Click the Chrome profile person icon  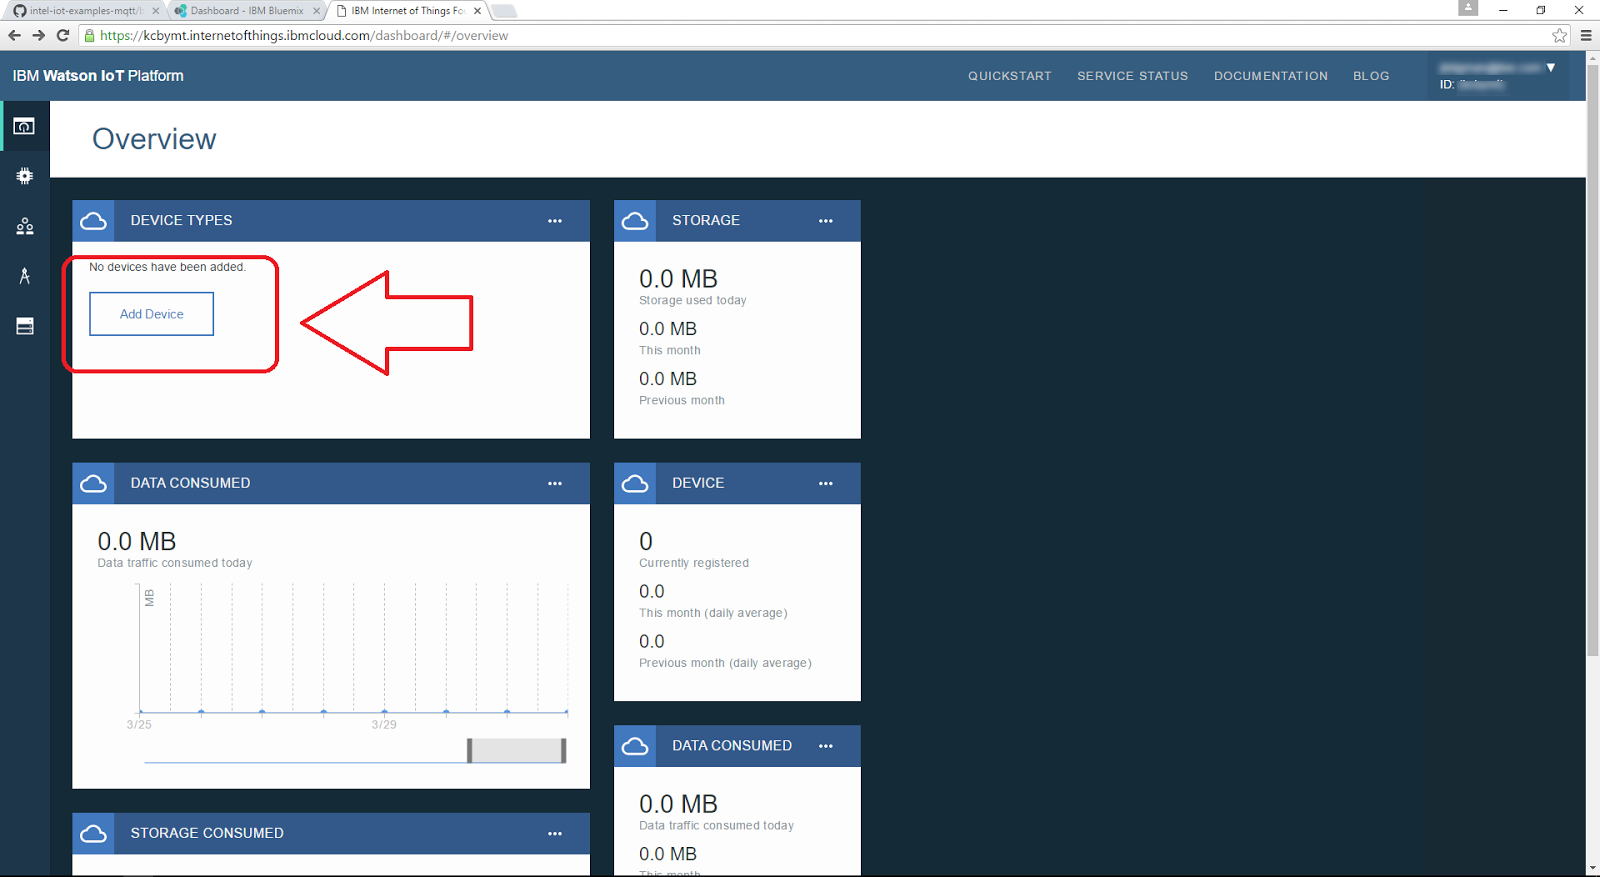pos(1468,8)
